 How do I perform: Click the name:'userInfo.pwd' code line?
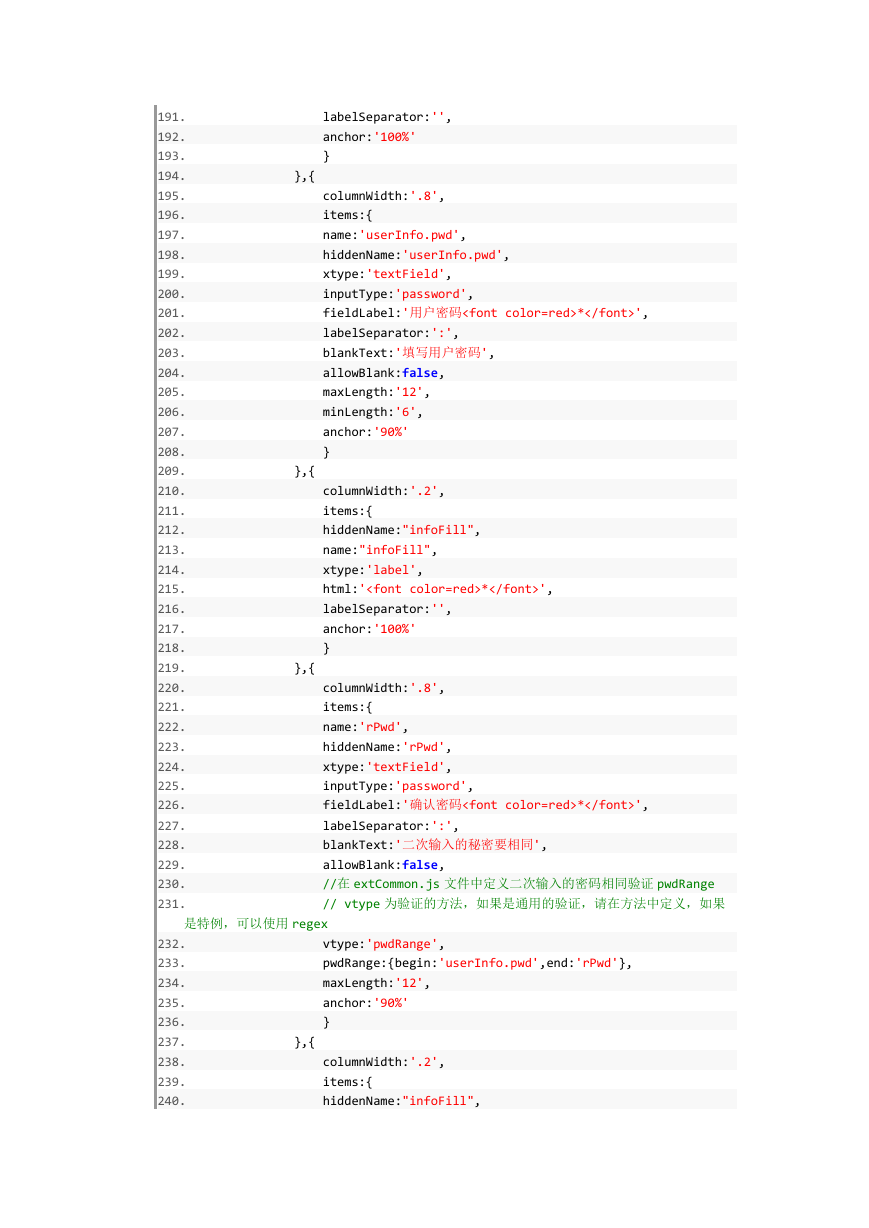click(395, 235)
